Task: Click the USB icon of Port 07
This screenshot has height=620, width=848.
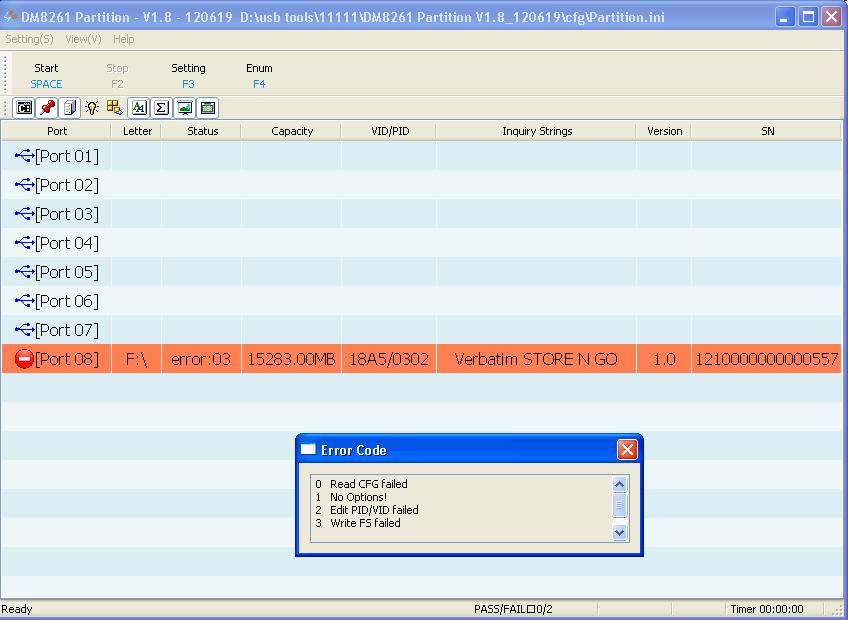Action: pos(24,330)
